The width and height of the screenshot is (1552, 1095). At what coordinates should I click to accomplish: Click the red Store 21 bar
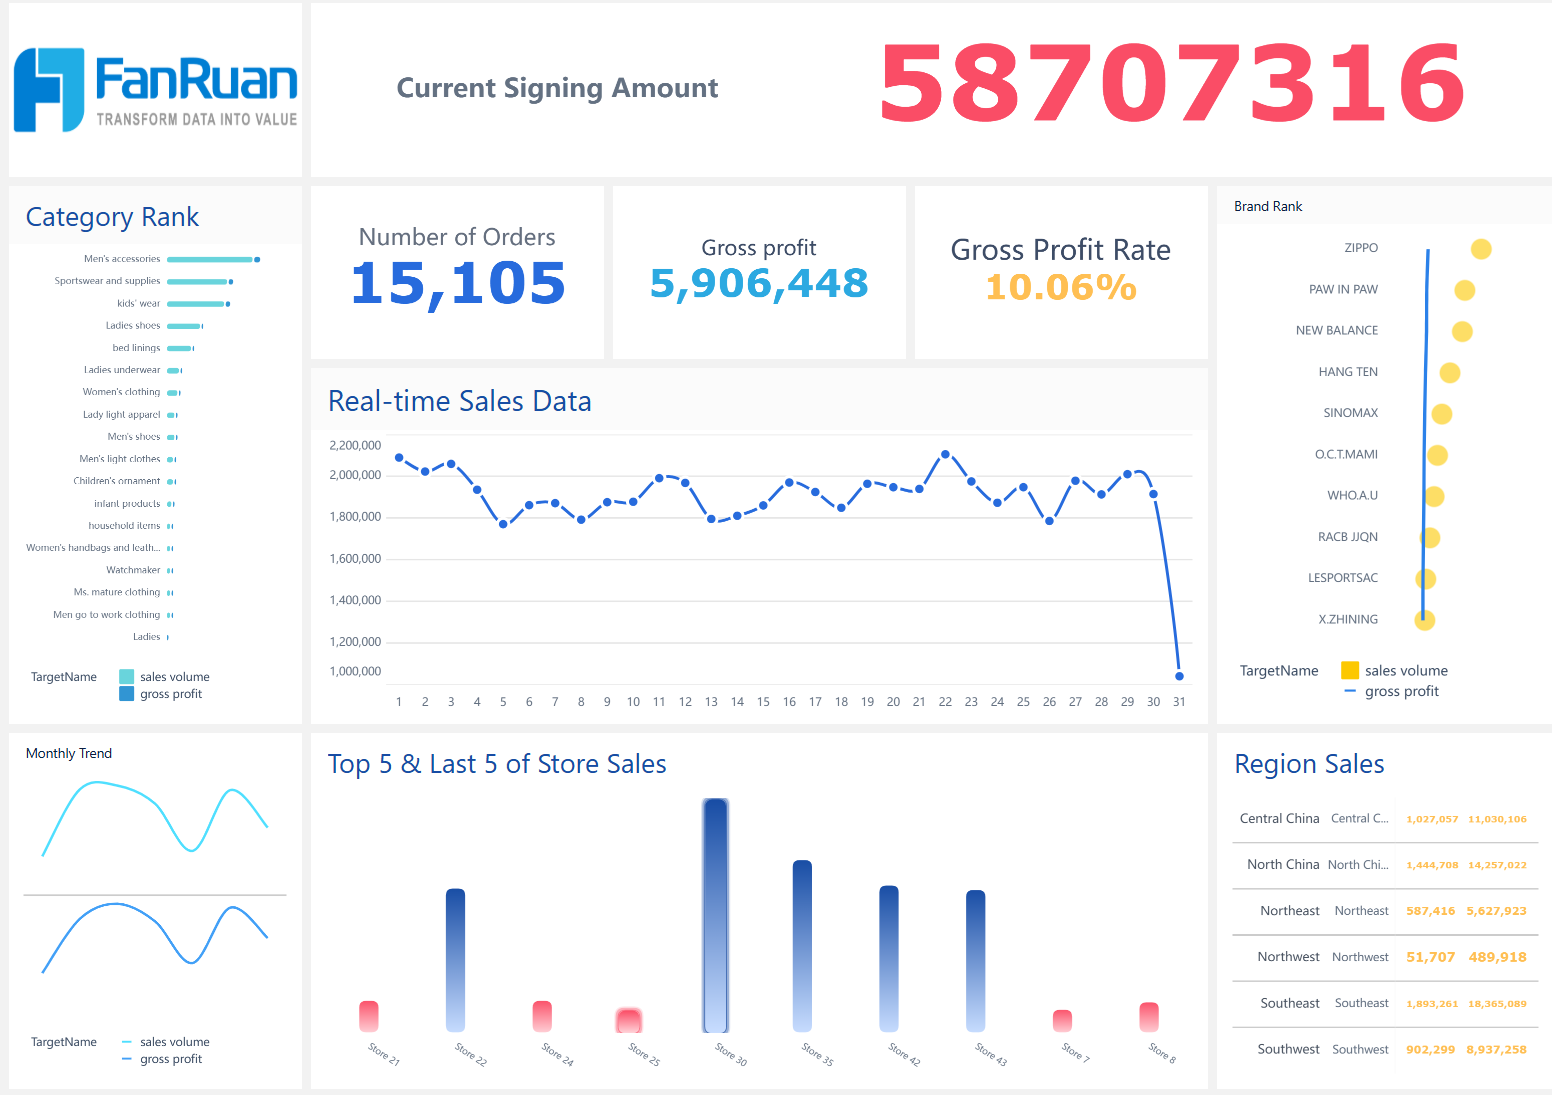coord(369,1015)
